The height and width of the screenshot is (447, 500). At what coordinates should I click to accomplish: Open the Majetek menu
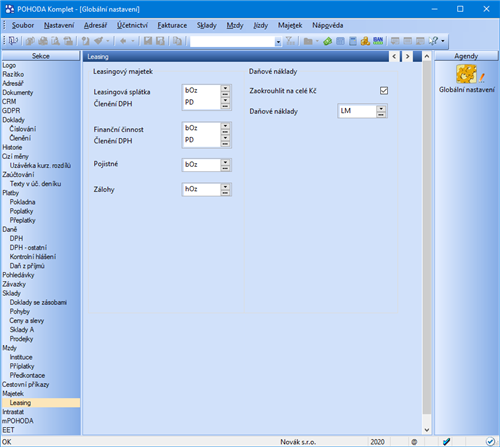(290, 25)
